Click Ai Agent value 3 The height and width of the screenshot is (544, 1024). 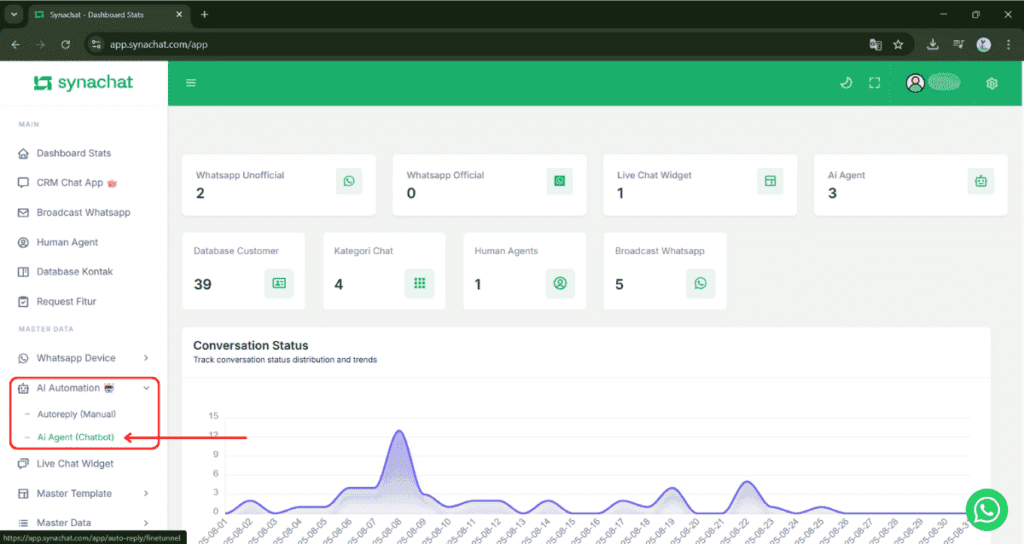(832, 193)
